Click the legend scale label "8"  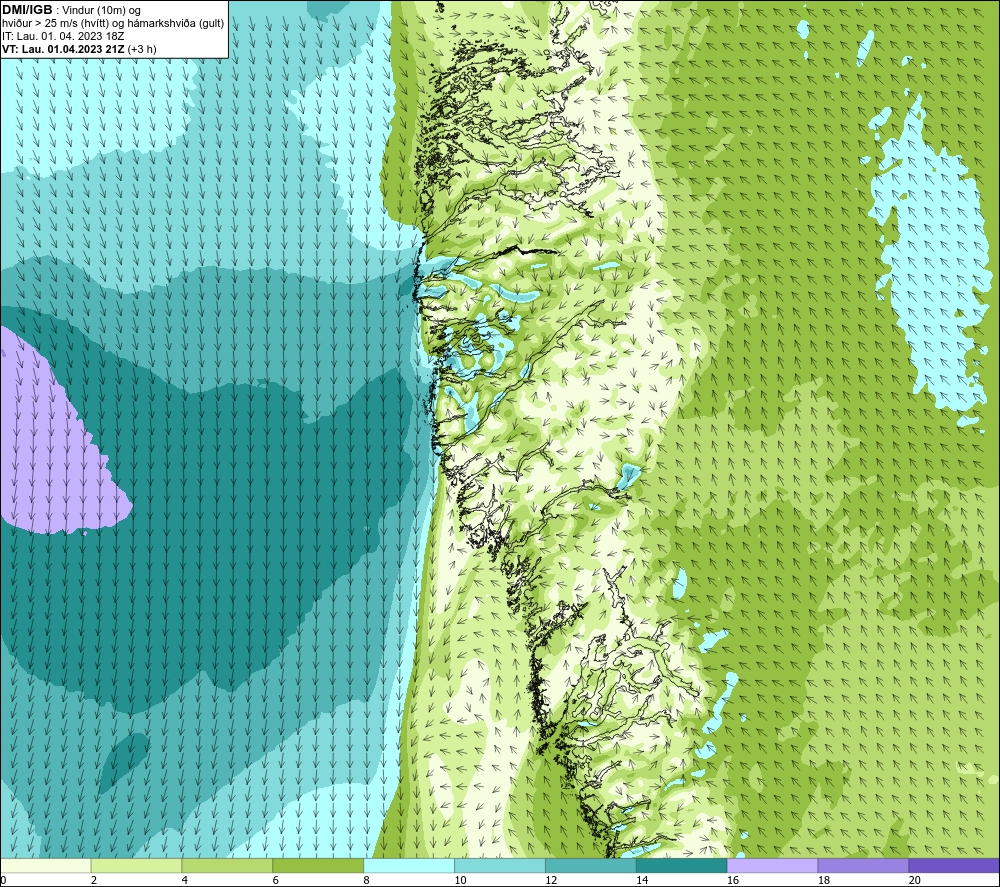367,880
